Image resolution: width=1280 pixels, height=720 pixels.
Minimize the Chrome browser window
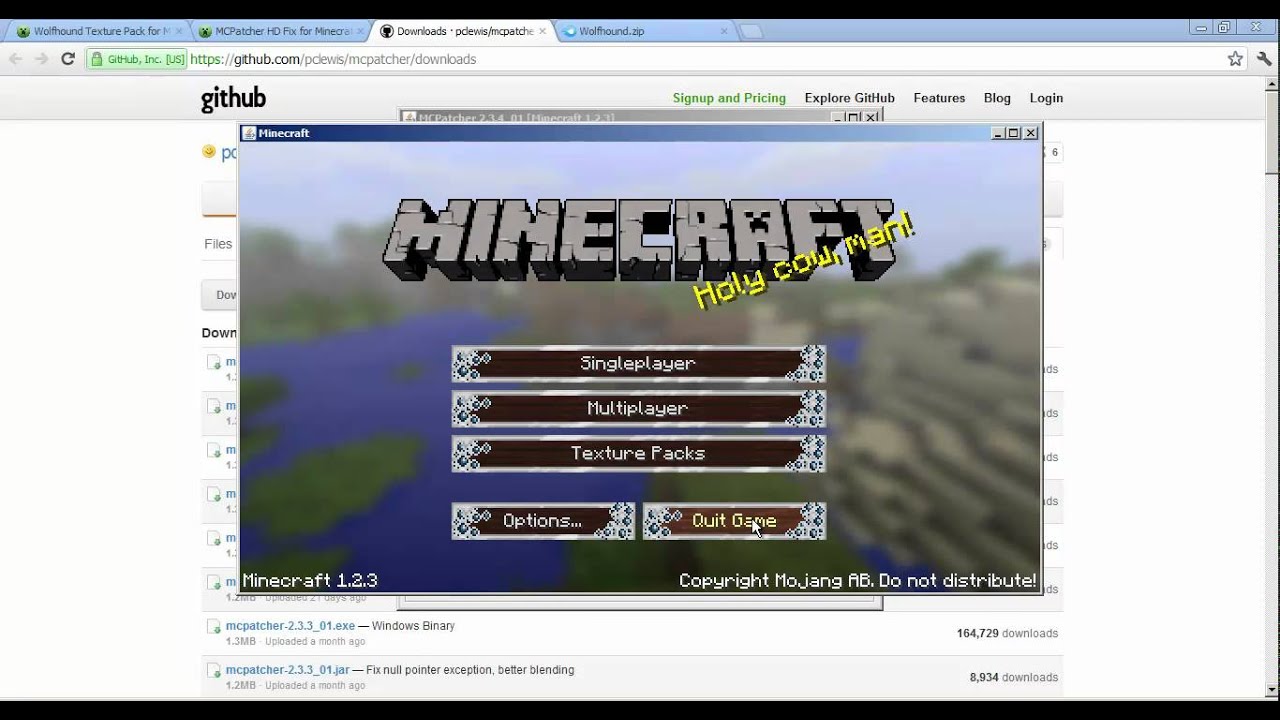(1200, 28)
